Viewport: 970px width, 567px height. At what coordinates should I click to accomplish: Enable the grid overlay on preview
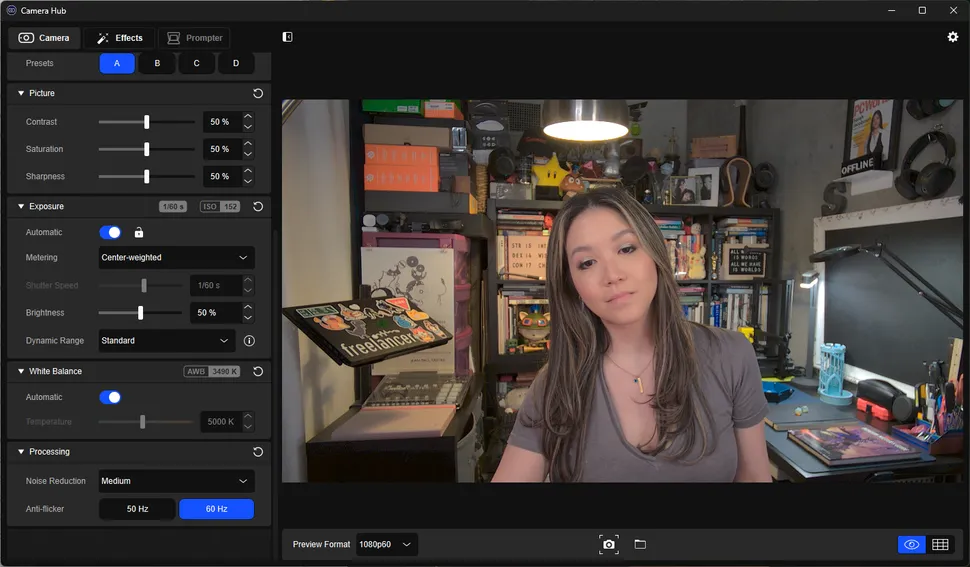(940, 544)
